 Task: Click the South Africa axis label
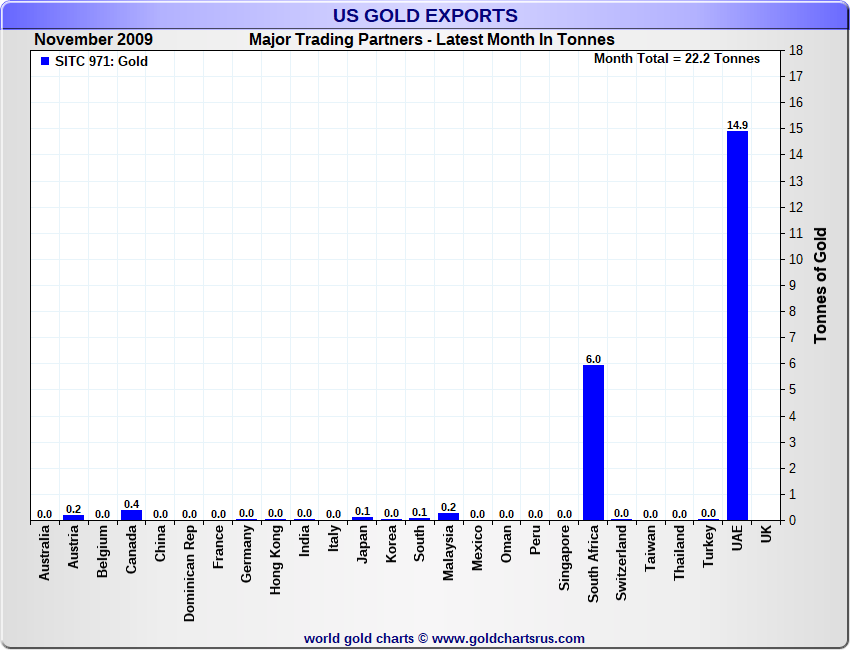(x=593, y=563)
